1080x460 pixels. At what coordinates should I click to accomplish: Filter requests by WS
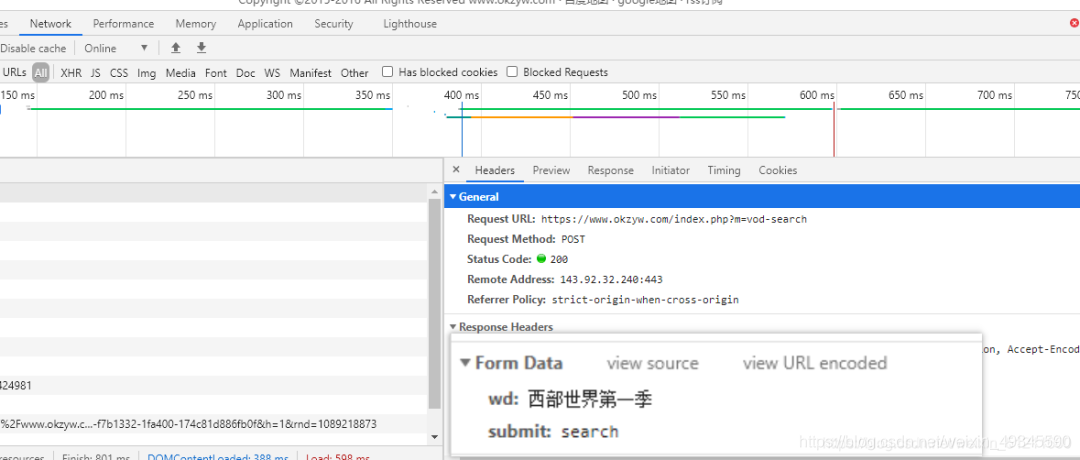click(x=273, y=72)
